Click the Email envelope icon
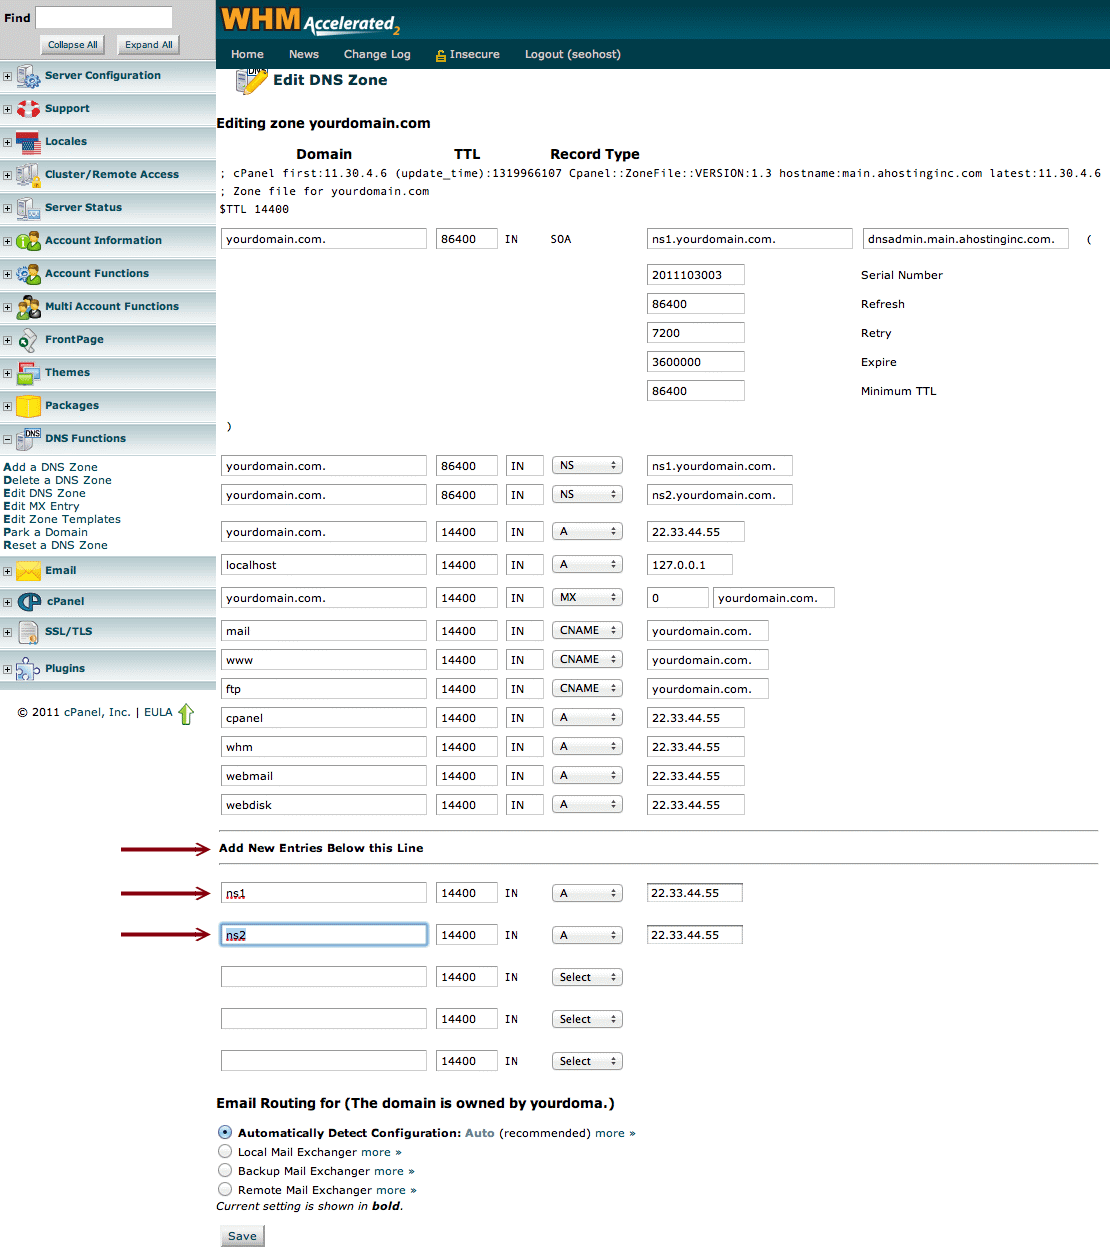 [28, 571]
